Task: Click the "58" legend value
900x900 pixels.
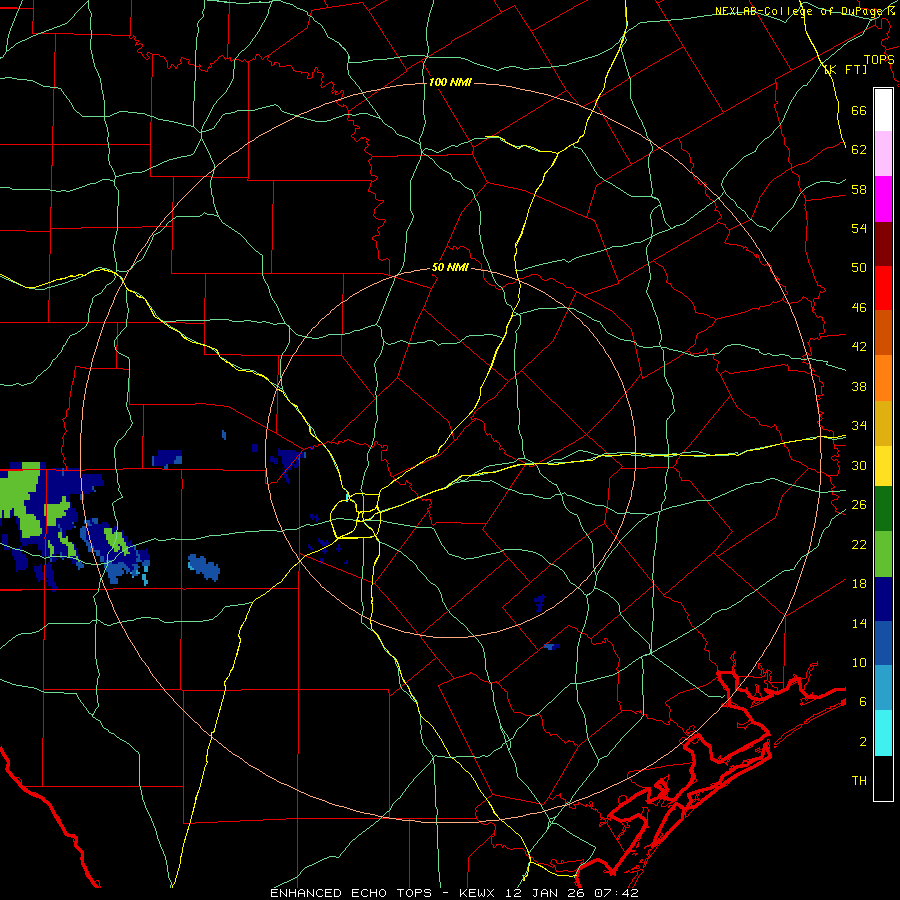Action: [859, 189]
